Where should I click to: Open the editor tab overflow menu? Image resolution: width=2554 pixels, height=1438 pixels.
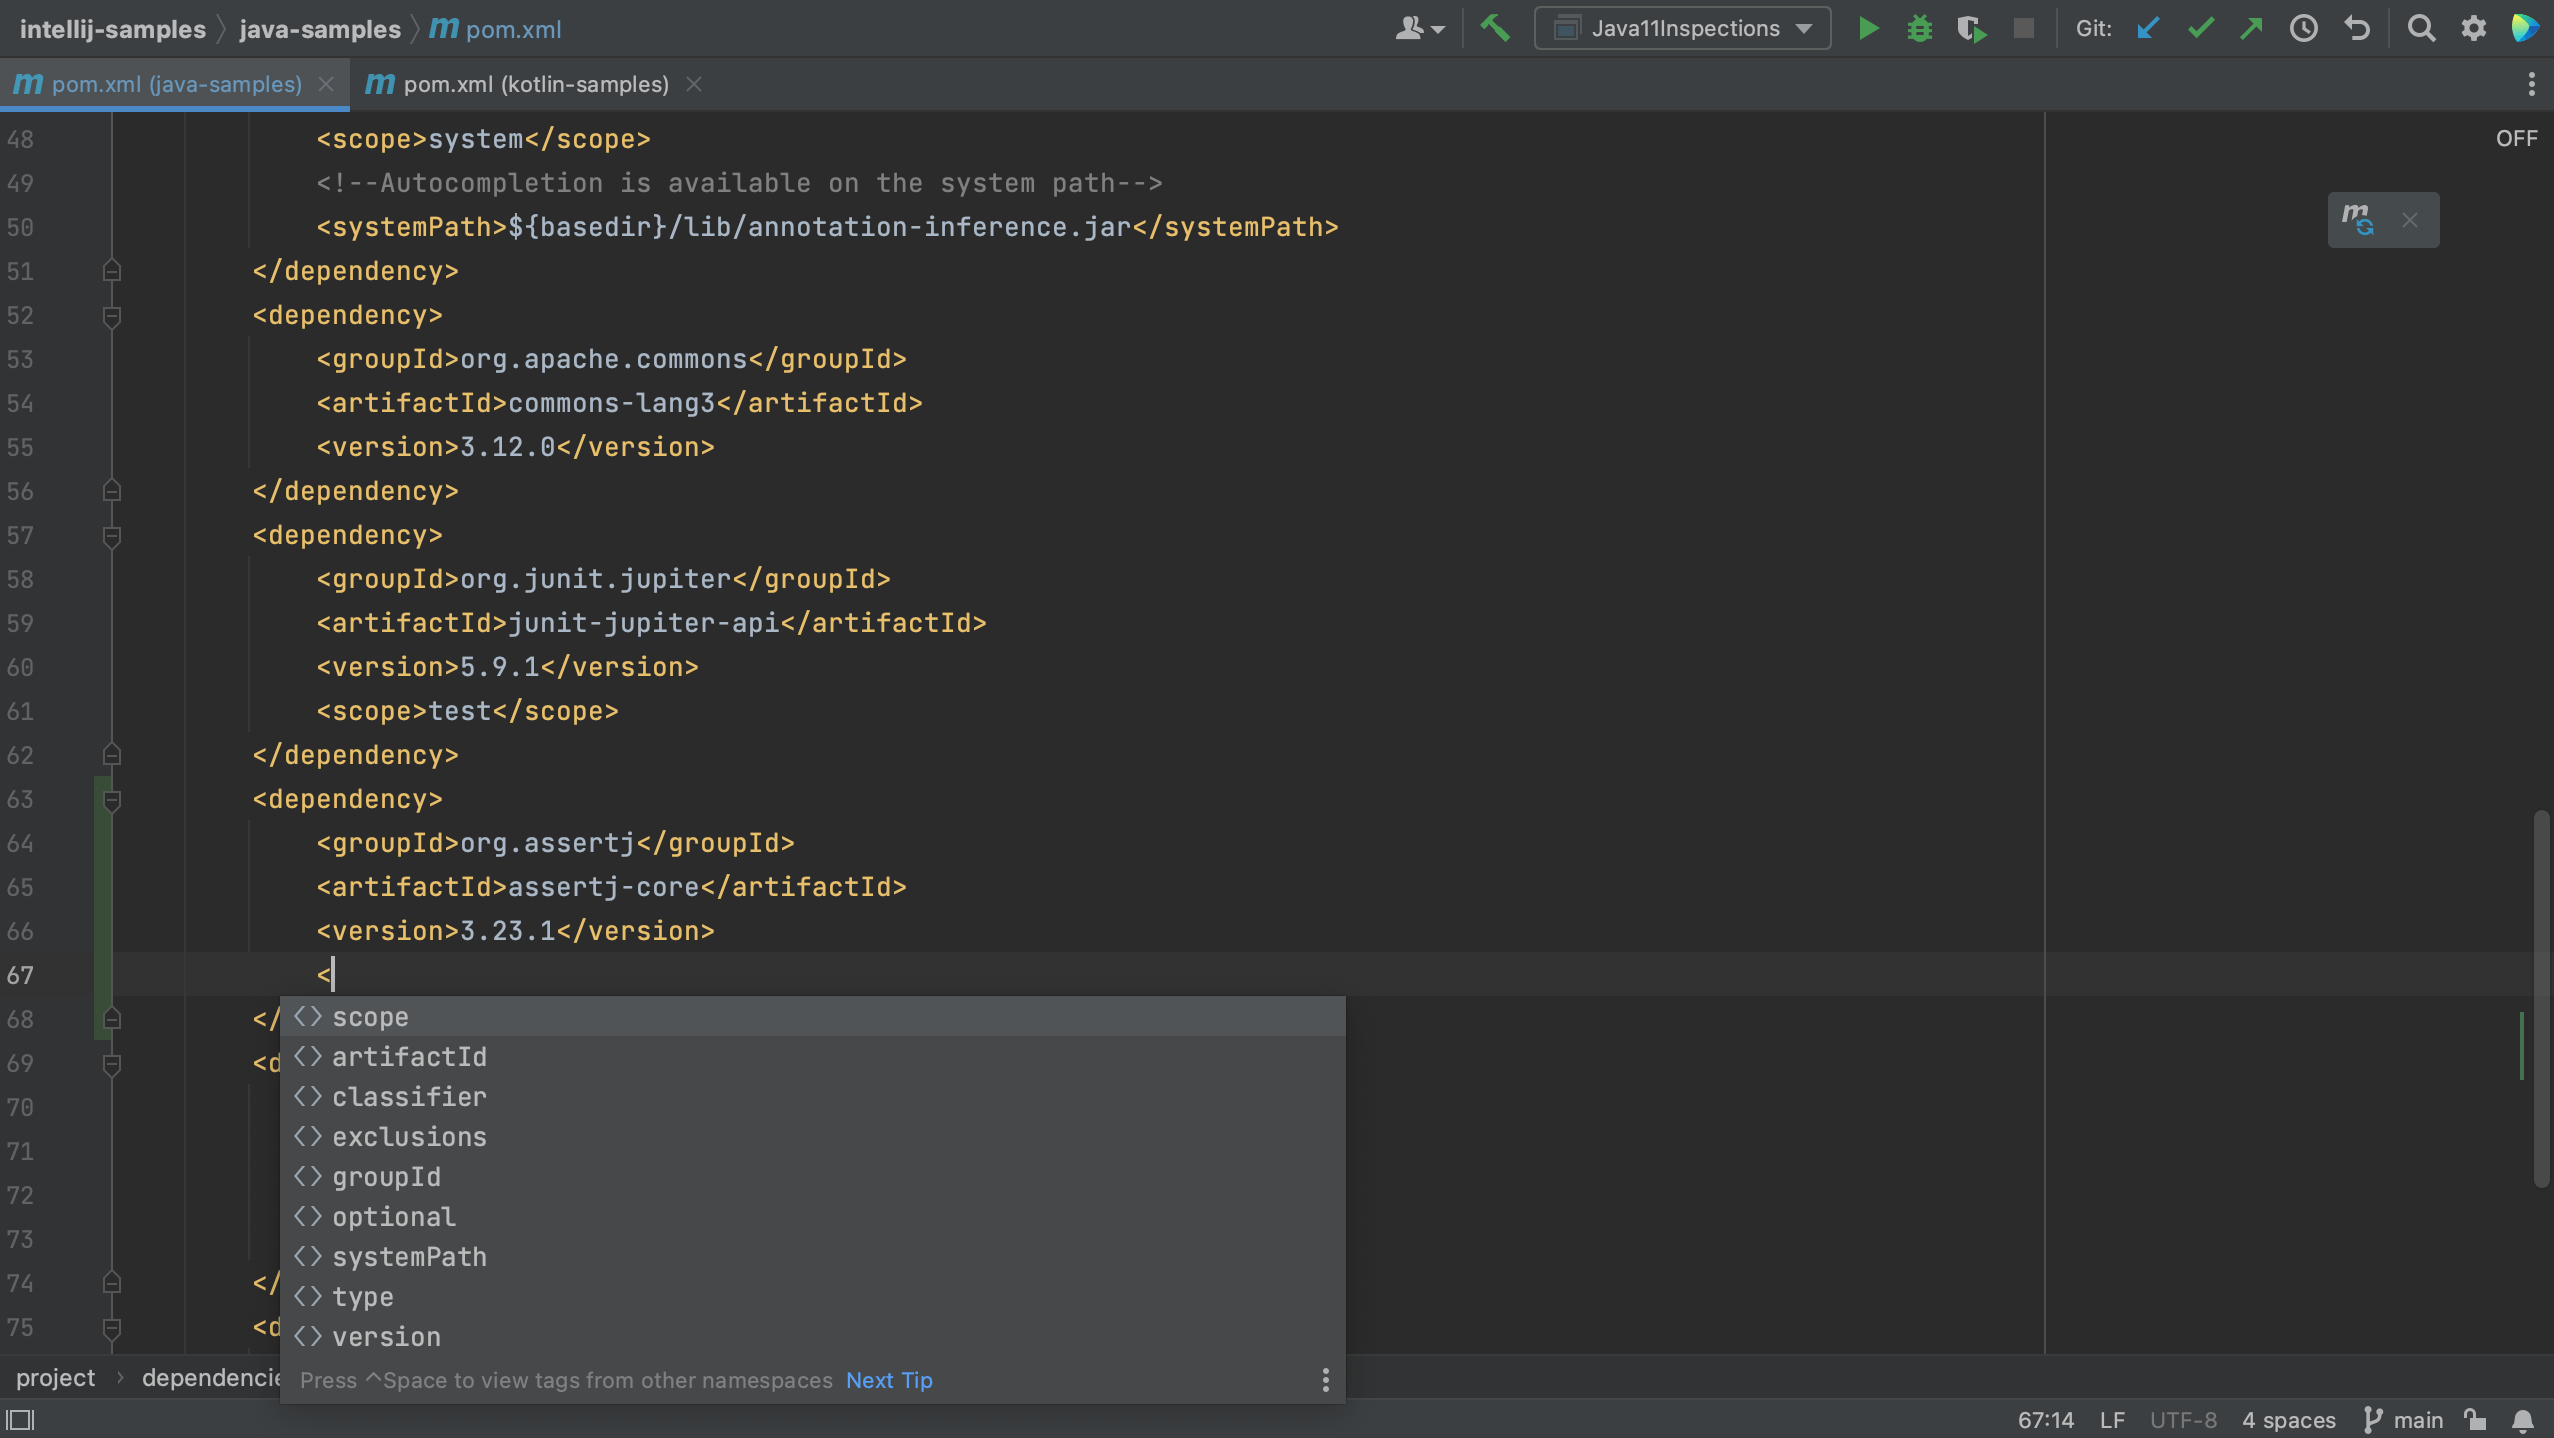2531,84
